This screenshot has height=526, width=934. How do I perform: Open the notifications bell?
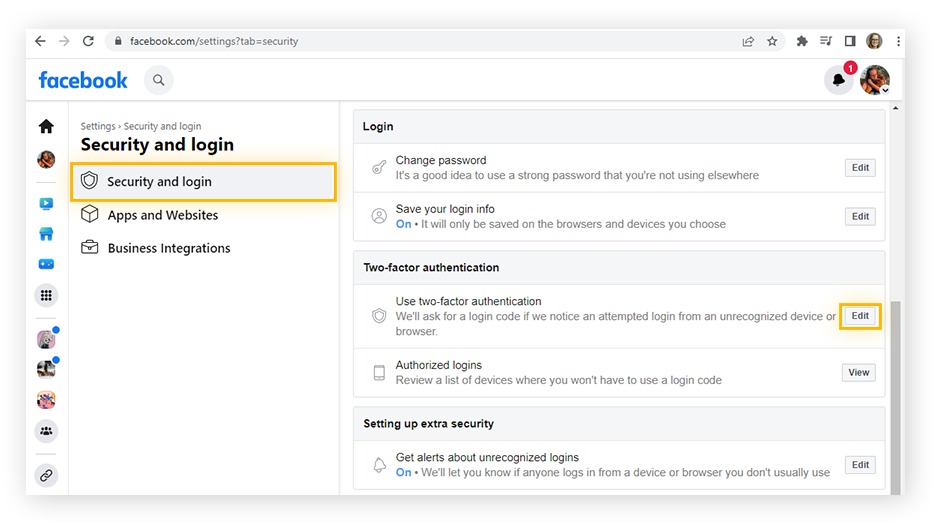point(839,80)
